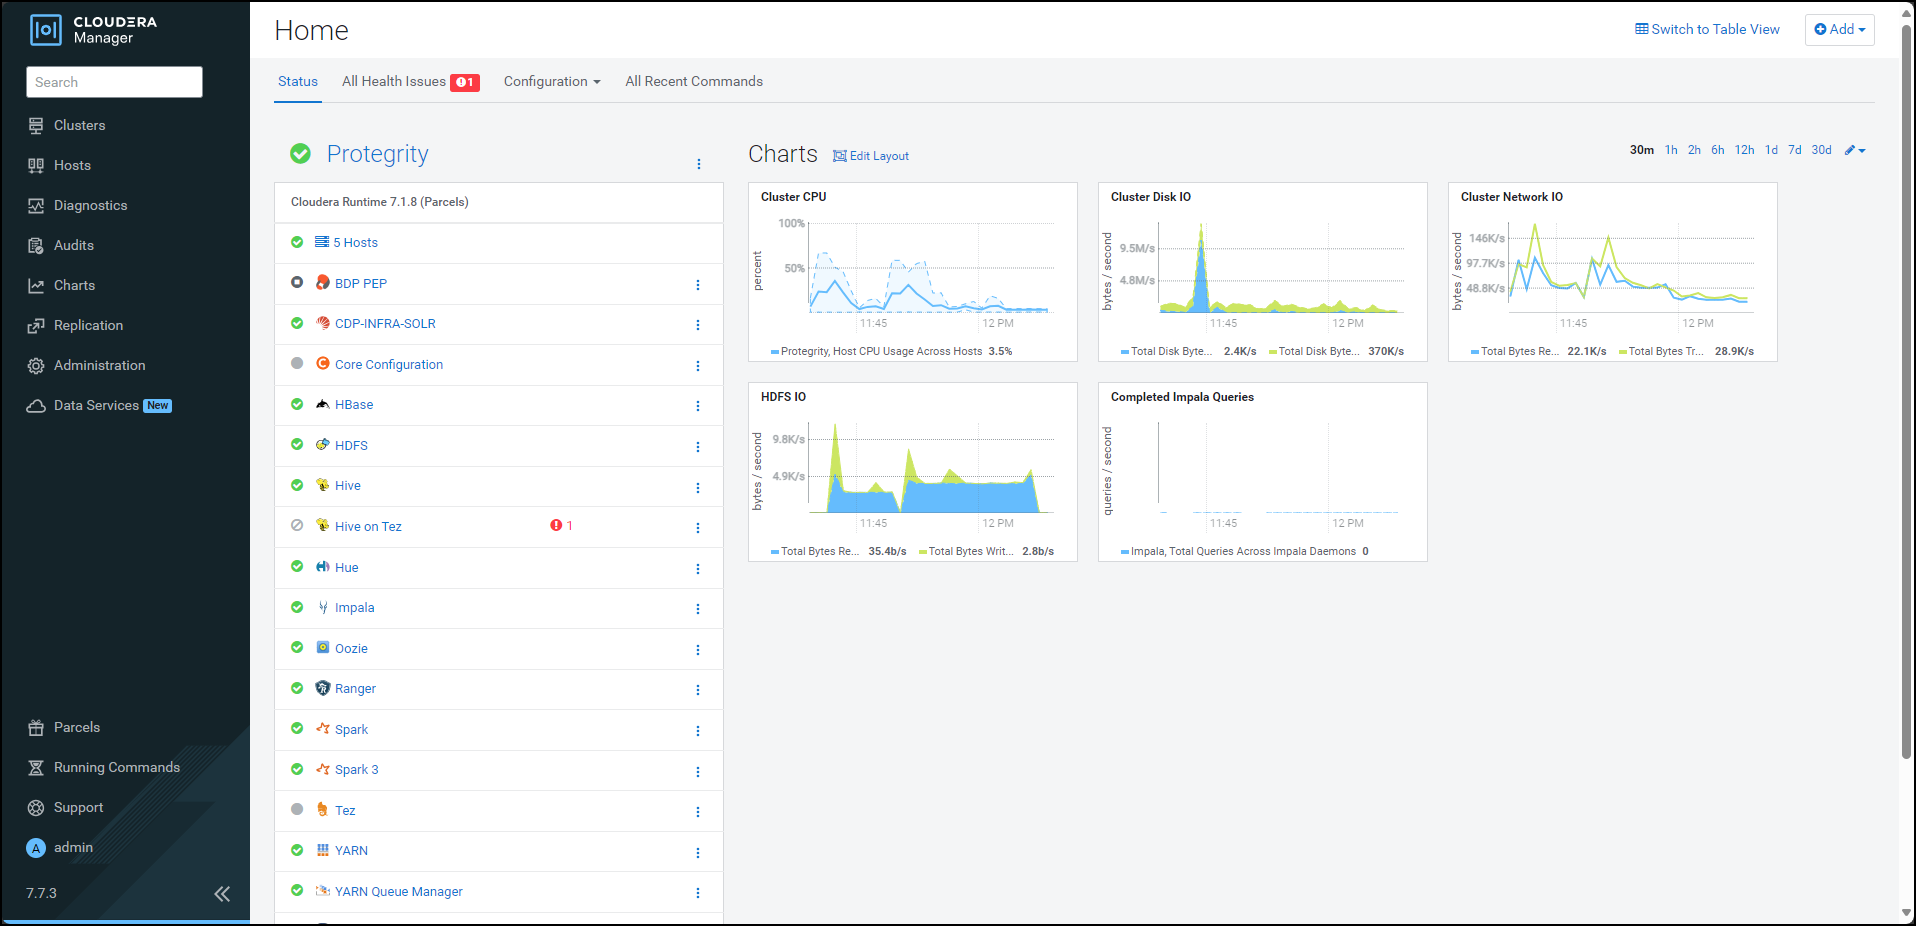Expand the Configuration dropdown

pos(552,82)
